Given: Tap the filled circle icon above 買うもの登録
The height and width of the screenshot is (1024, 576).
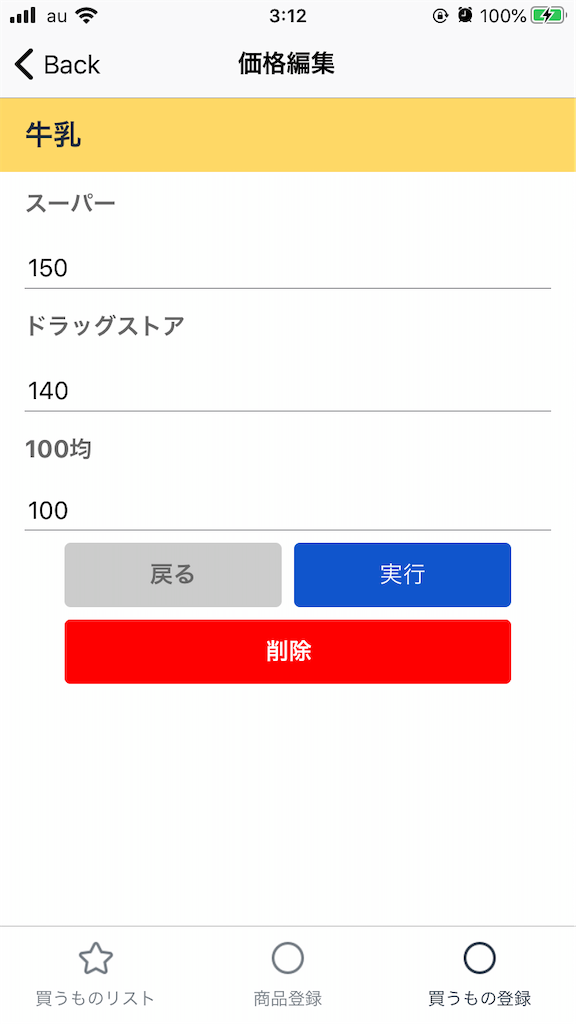Looking at the screenshot, I should pyautogui.click(x=481, y=957).
